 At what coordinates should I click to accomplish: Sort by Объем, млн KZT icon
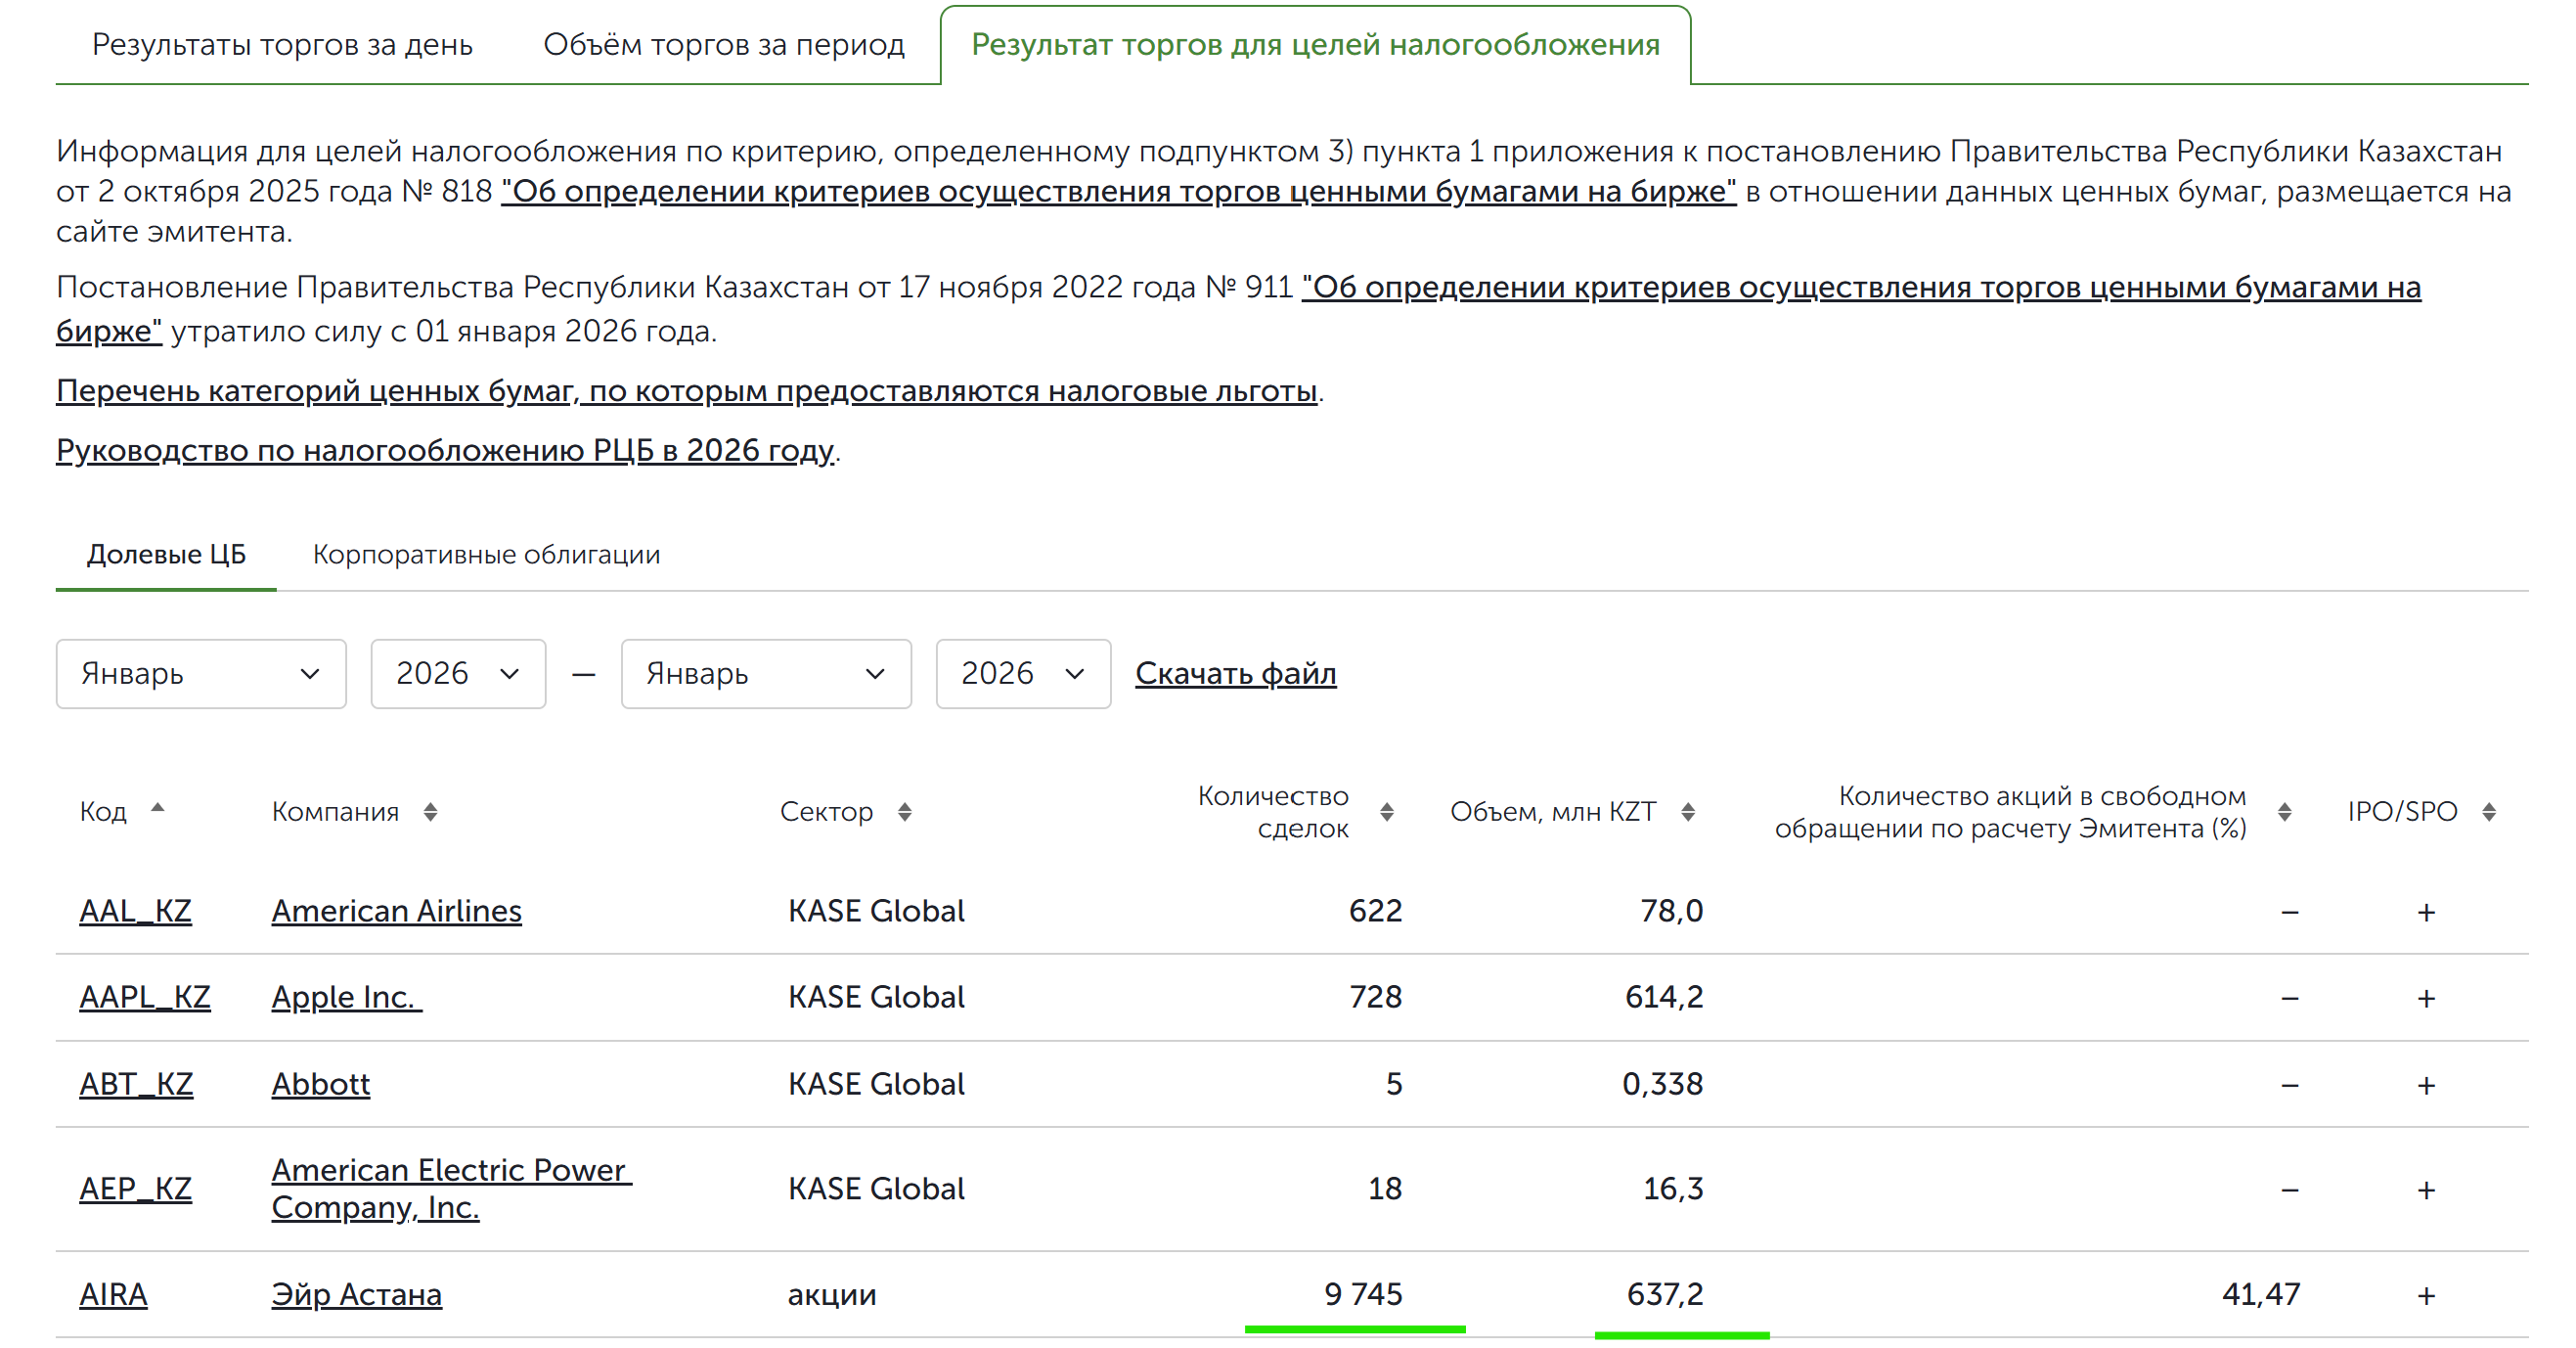coord(1688,812)
